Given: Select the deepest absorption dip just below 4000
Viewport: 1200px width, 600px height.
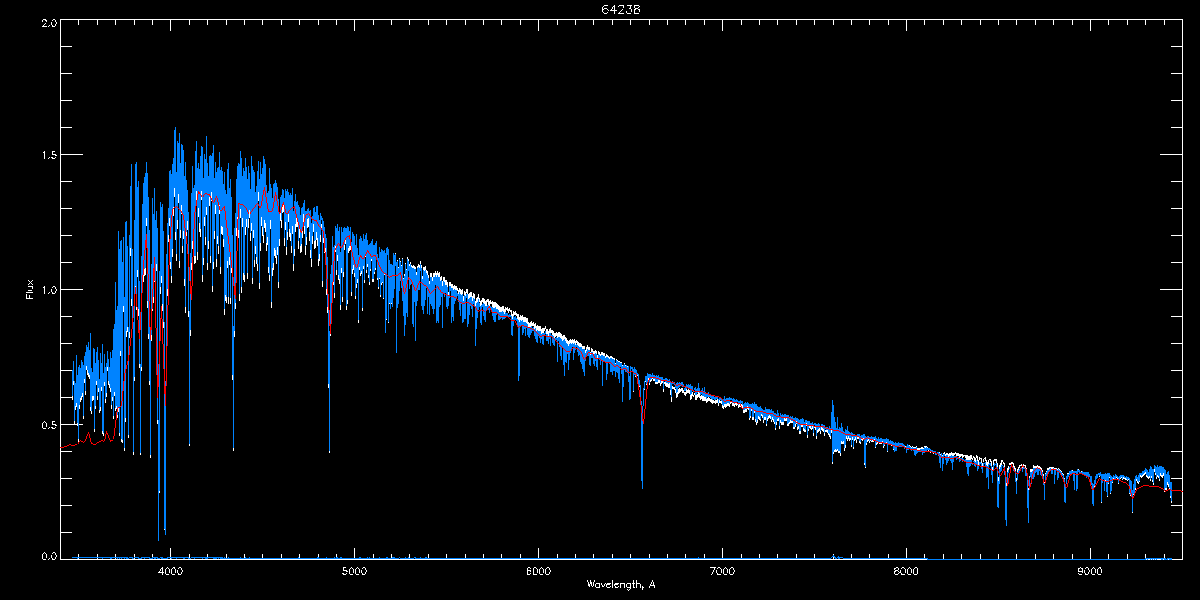Looking at the screenshot, I should (159, 538).
